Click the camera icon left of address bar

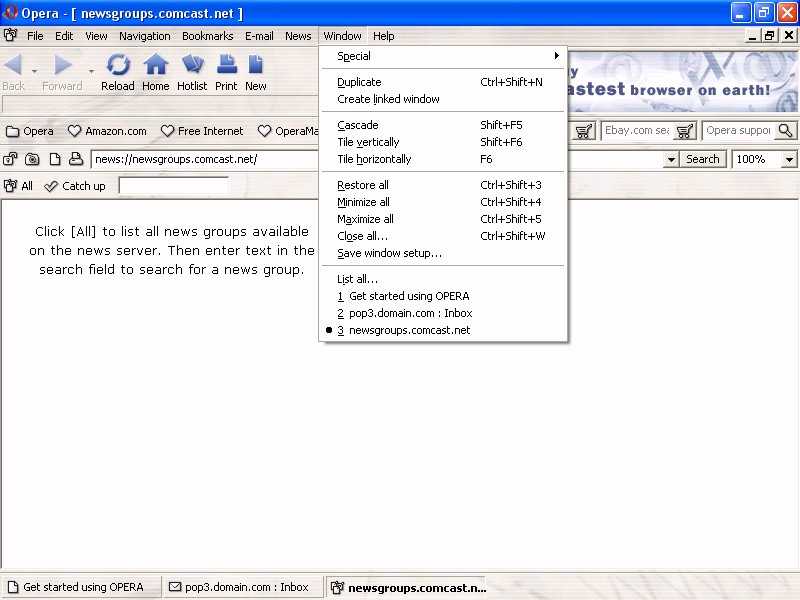[x=32, y=159]
